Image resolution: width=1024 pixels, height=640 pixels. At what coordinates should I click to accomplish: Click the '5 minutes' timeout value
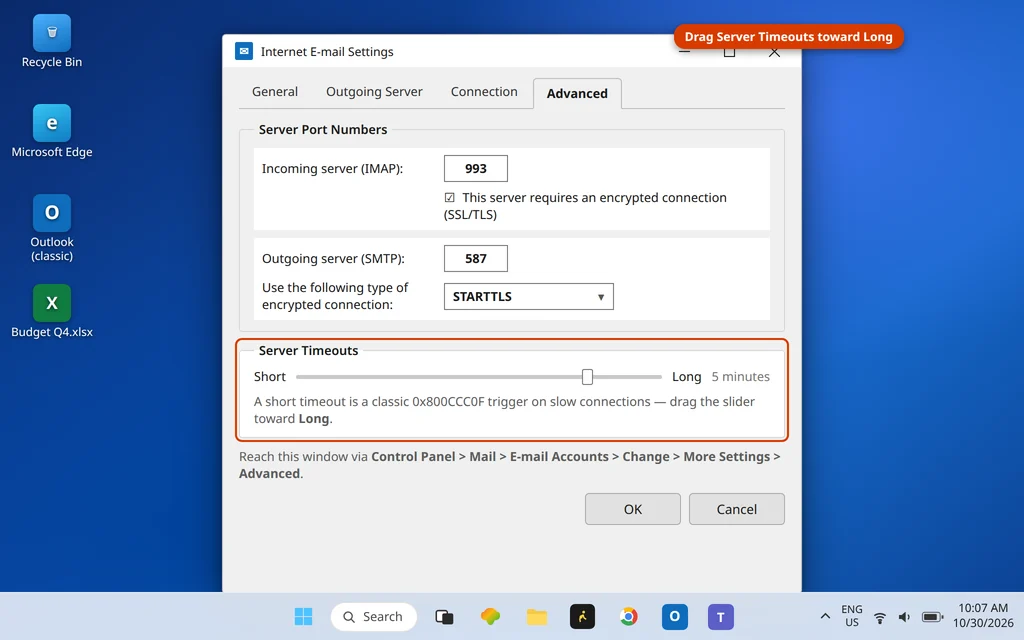click(741, 377)
